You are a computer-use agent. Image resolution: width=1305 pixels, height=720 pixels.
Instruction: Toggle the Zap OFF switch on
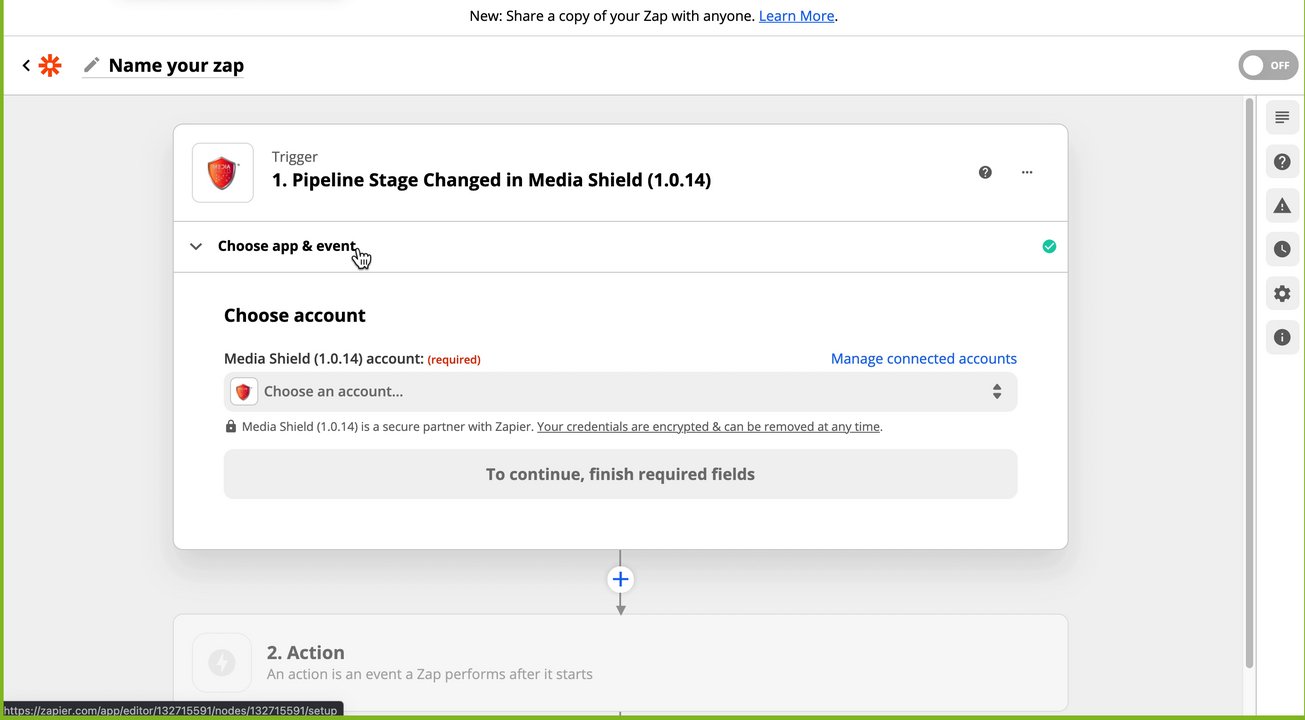1268,66
